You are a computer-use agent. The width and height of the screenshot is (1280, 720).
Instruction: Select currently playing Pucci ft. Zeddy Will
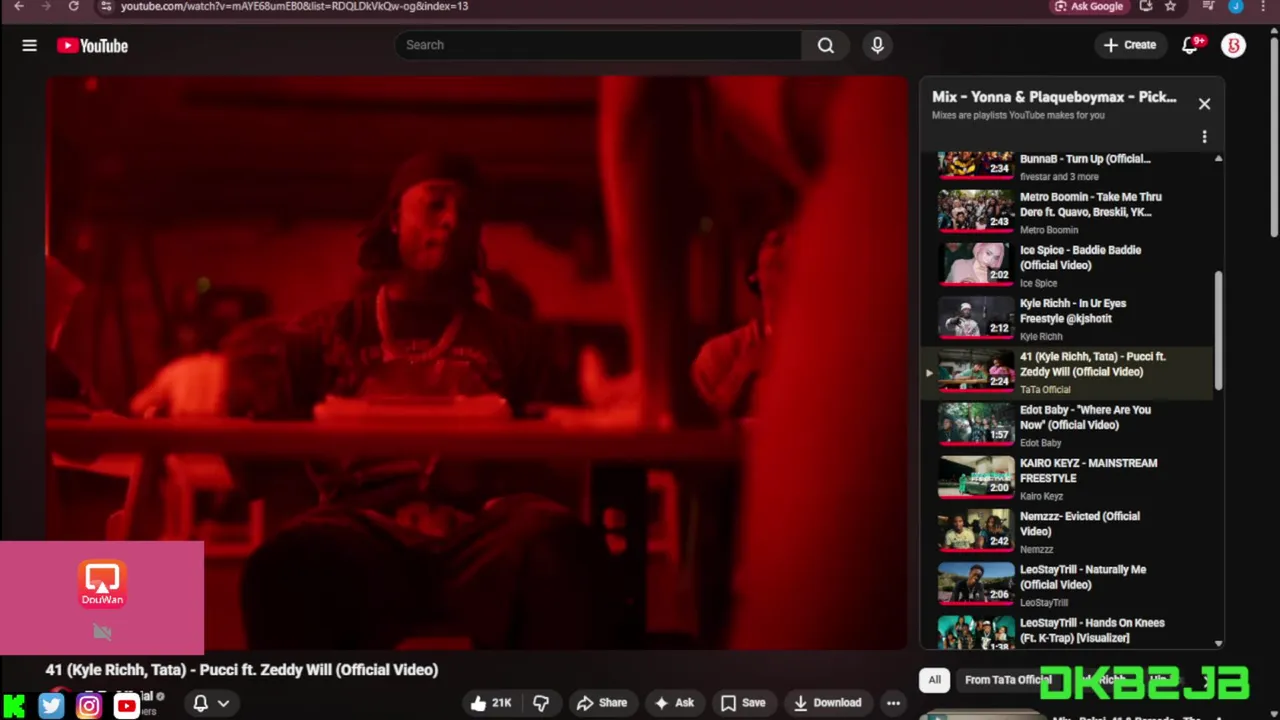point(1066,372)
